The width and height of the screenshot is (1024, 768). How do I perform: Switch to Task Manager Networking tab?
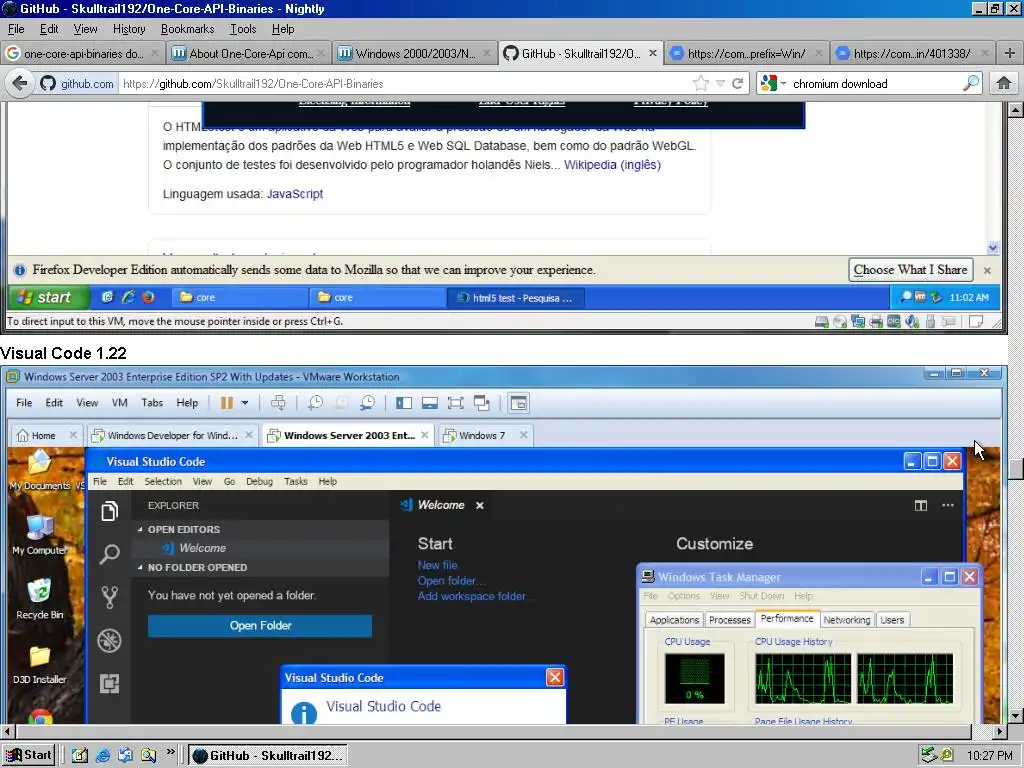point(846,620)
